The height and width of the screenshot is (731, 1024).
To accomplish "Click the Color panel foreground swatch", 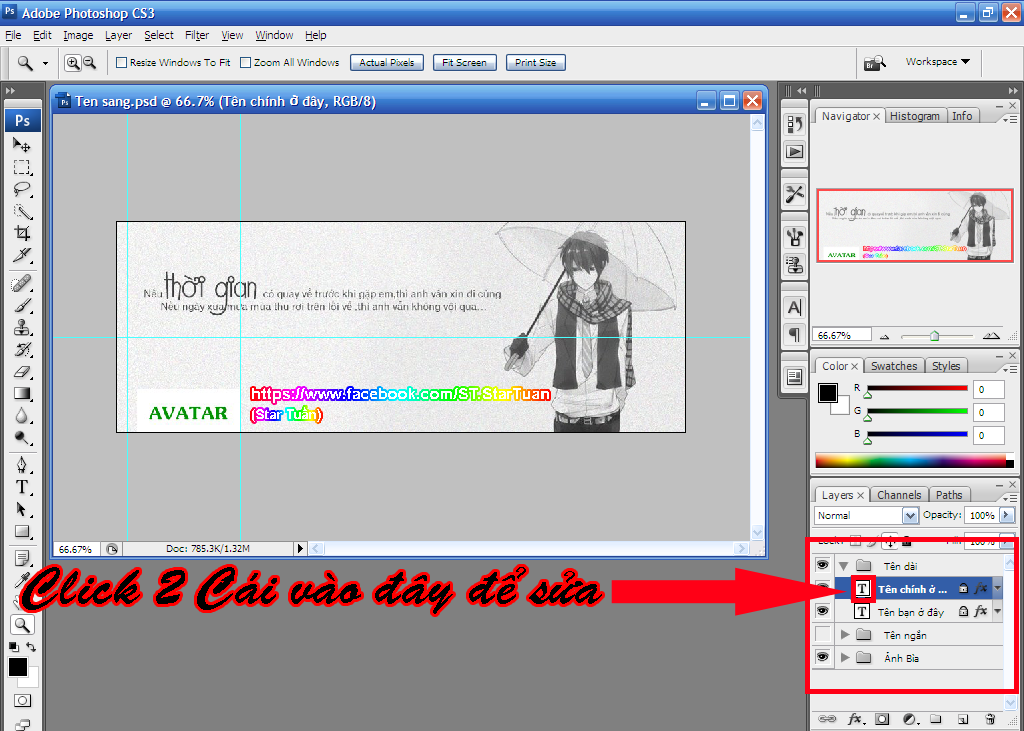I will (827, 393).
